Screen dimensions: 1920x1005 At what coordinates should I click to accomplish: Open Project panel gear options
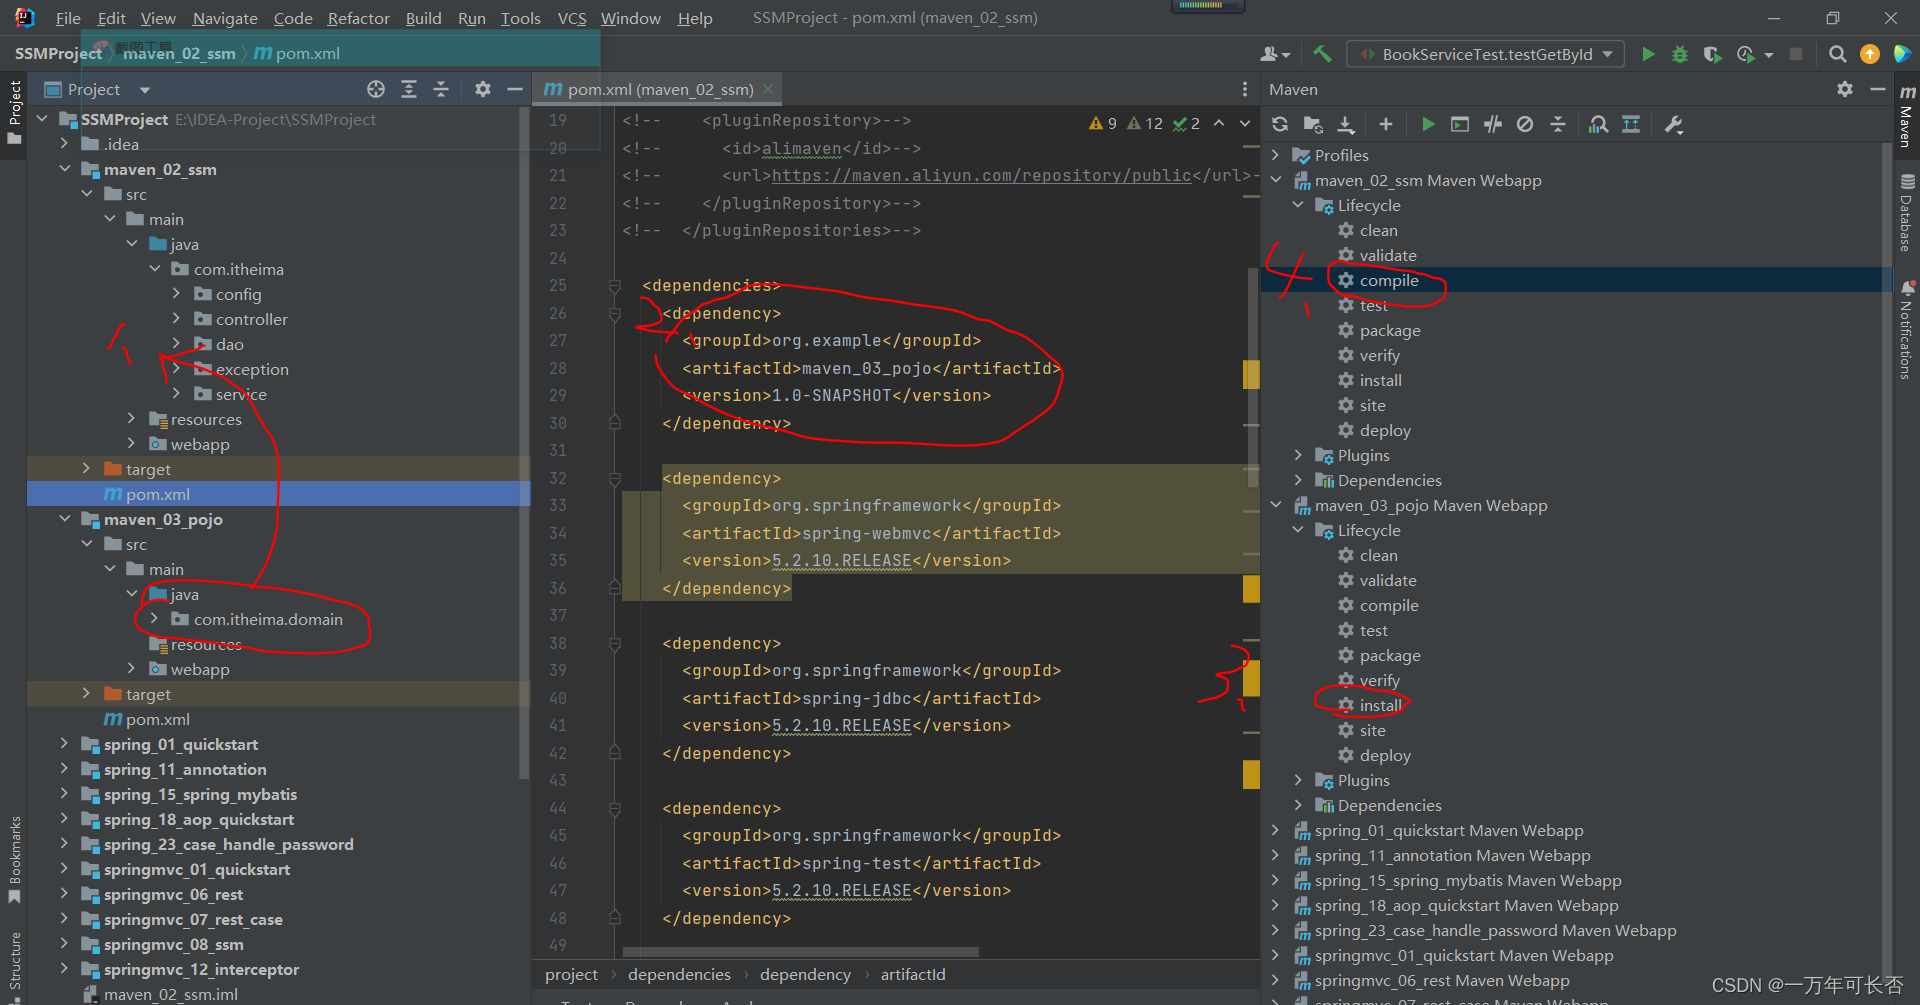pos(483,89)
